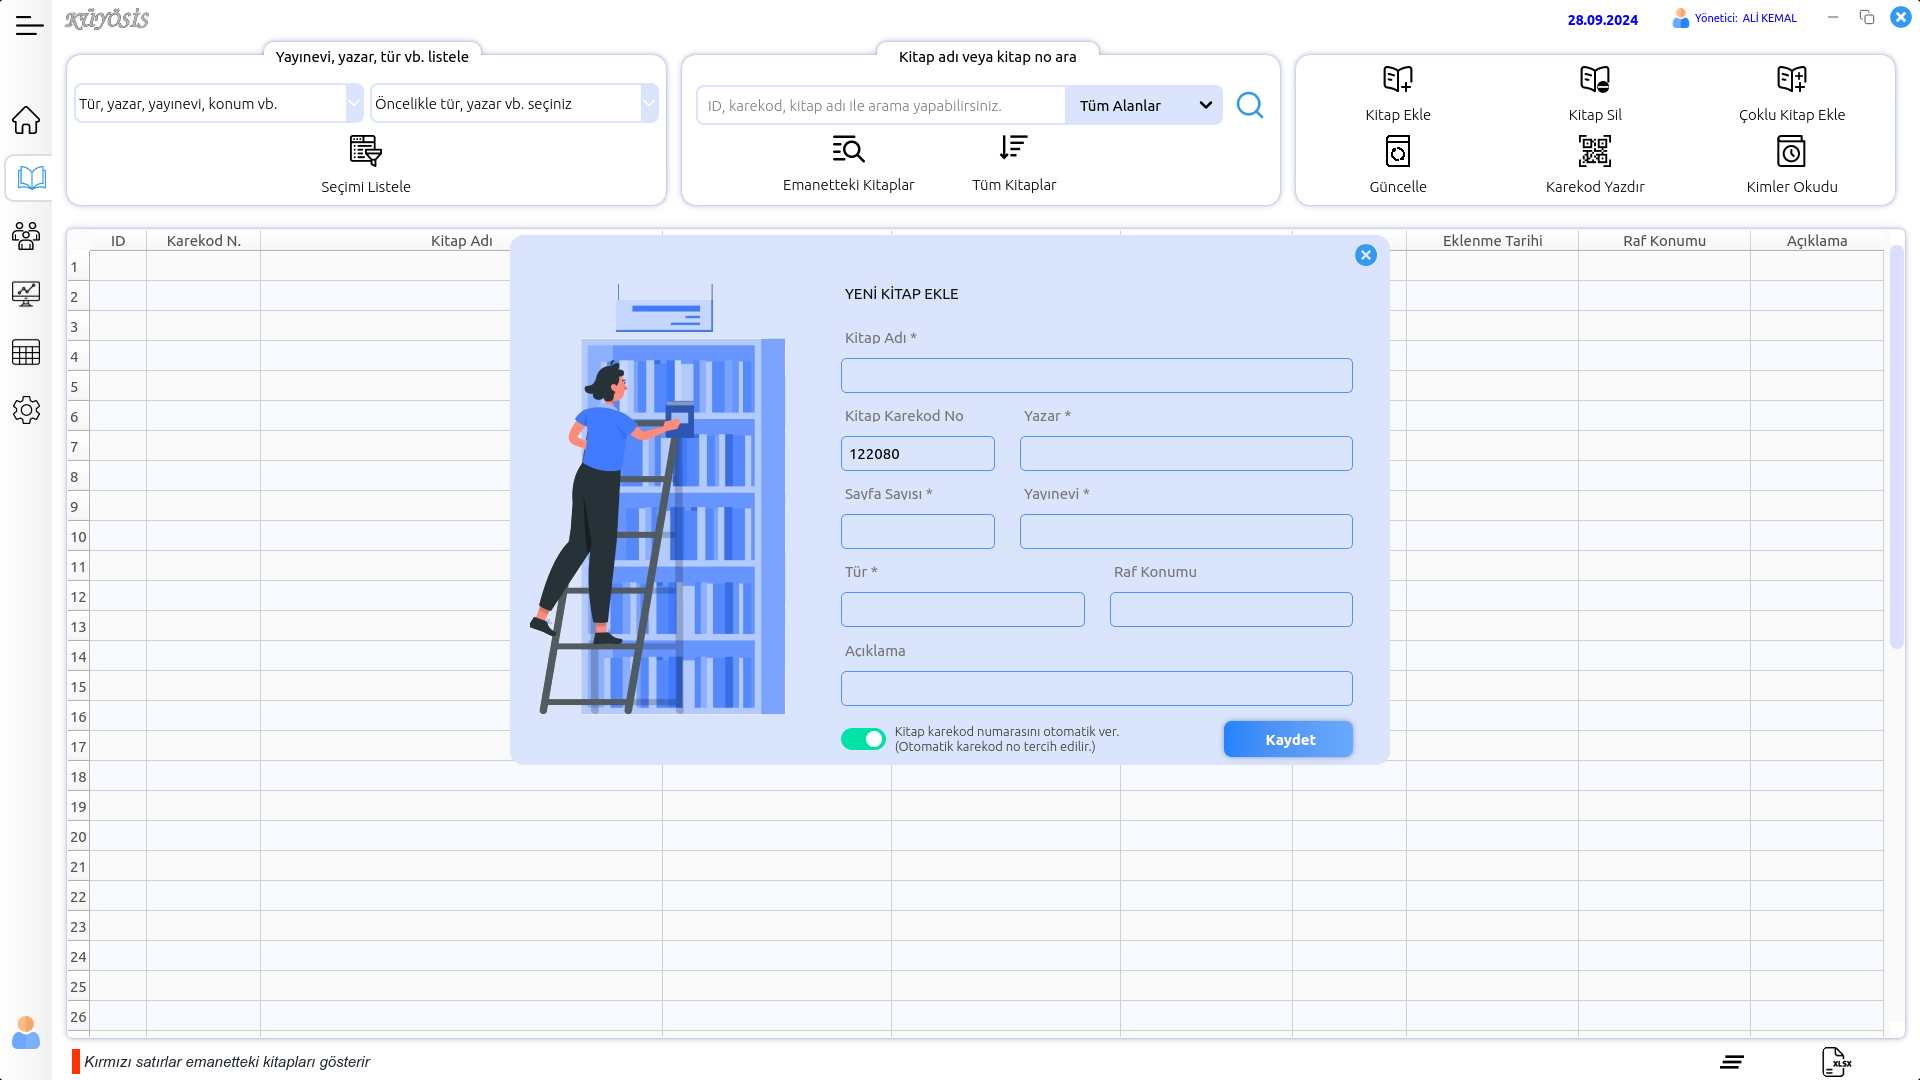Show Emanetteki Kitaplar list
The image size is (1920, 1080).
pyautogui.click(x=848, y=150)
